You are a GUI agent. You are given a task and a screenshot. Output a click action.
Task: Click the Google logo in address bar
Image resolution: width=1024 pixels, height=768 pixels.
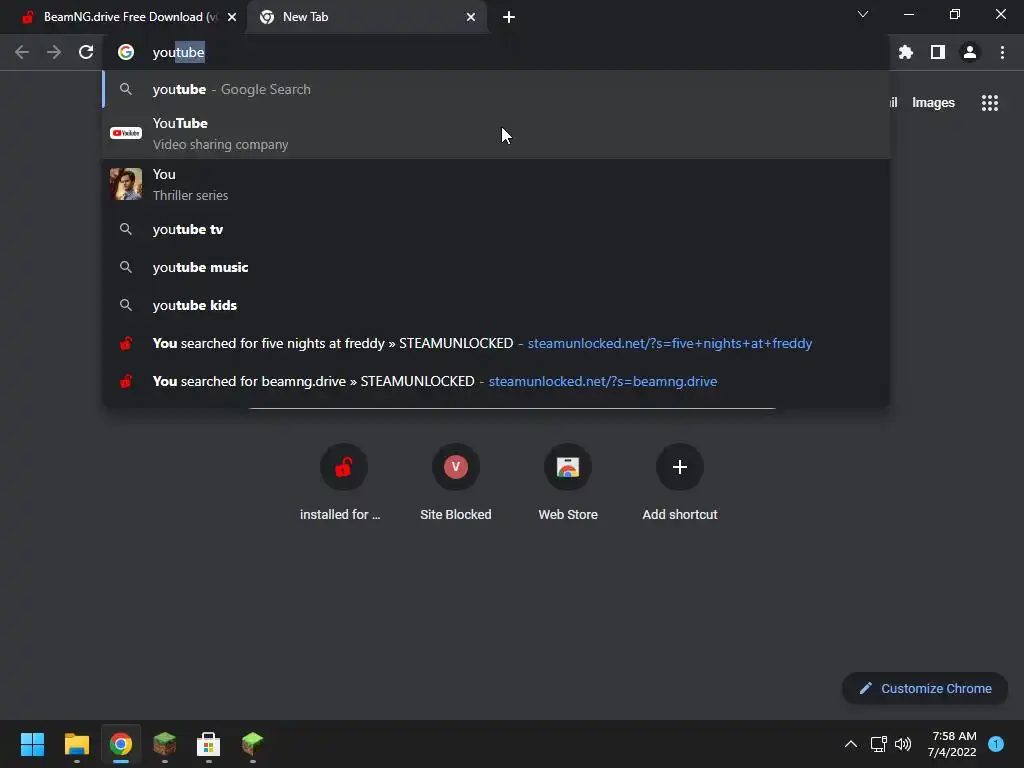click(x=126, y=52)
